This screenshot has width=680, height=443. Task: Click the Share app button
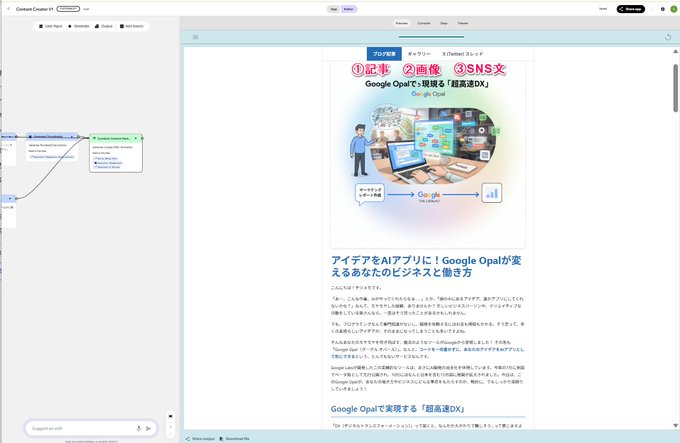pos(631,9)
